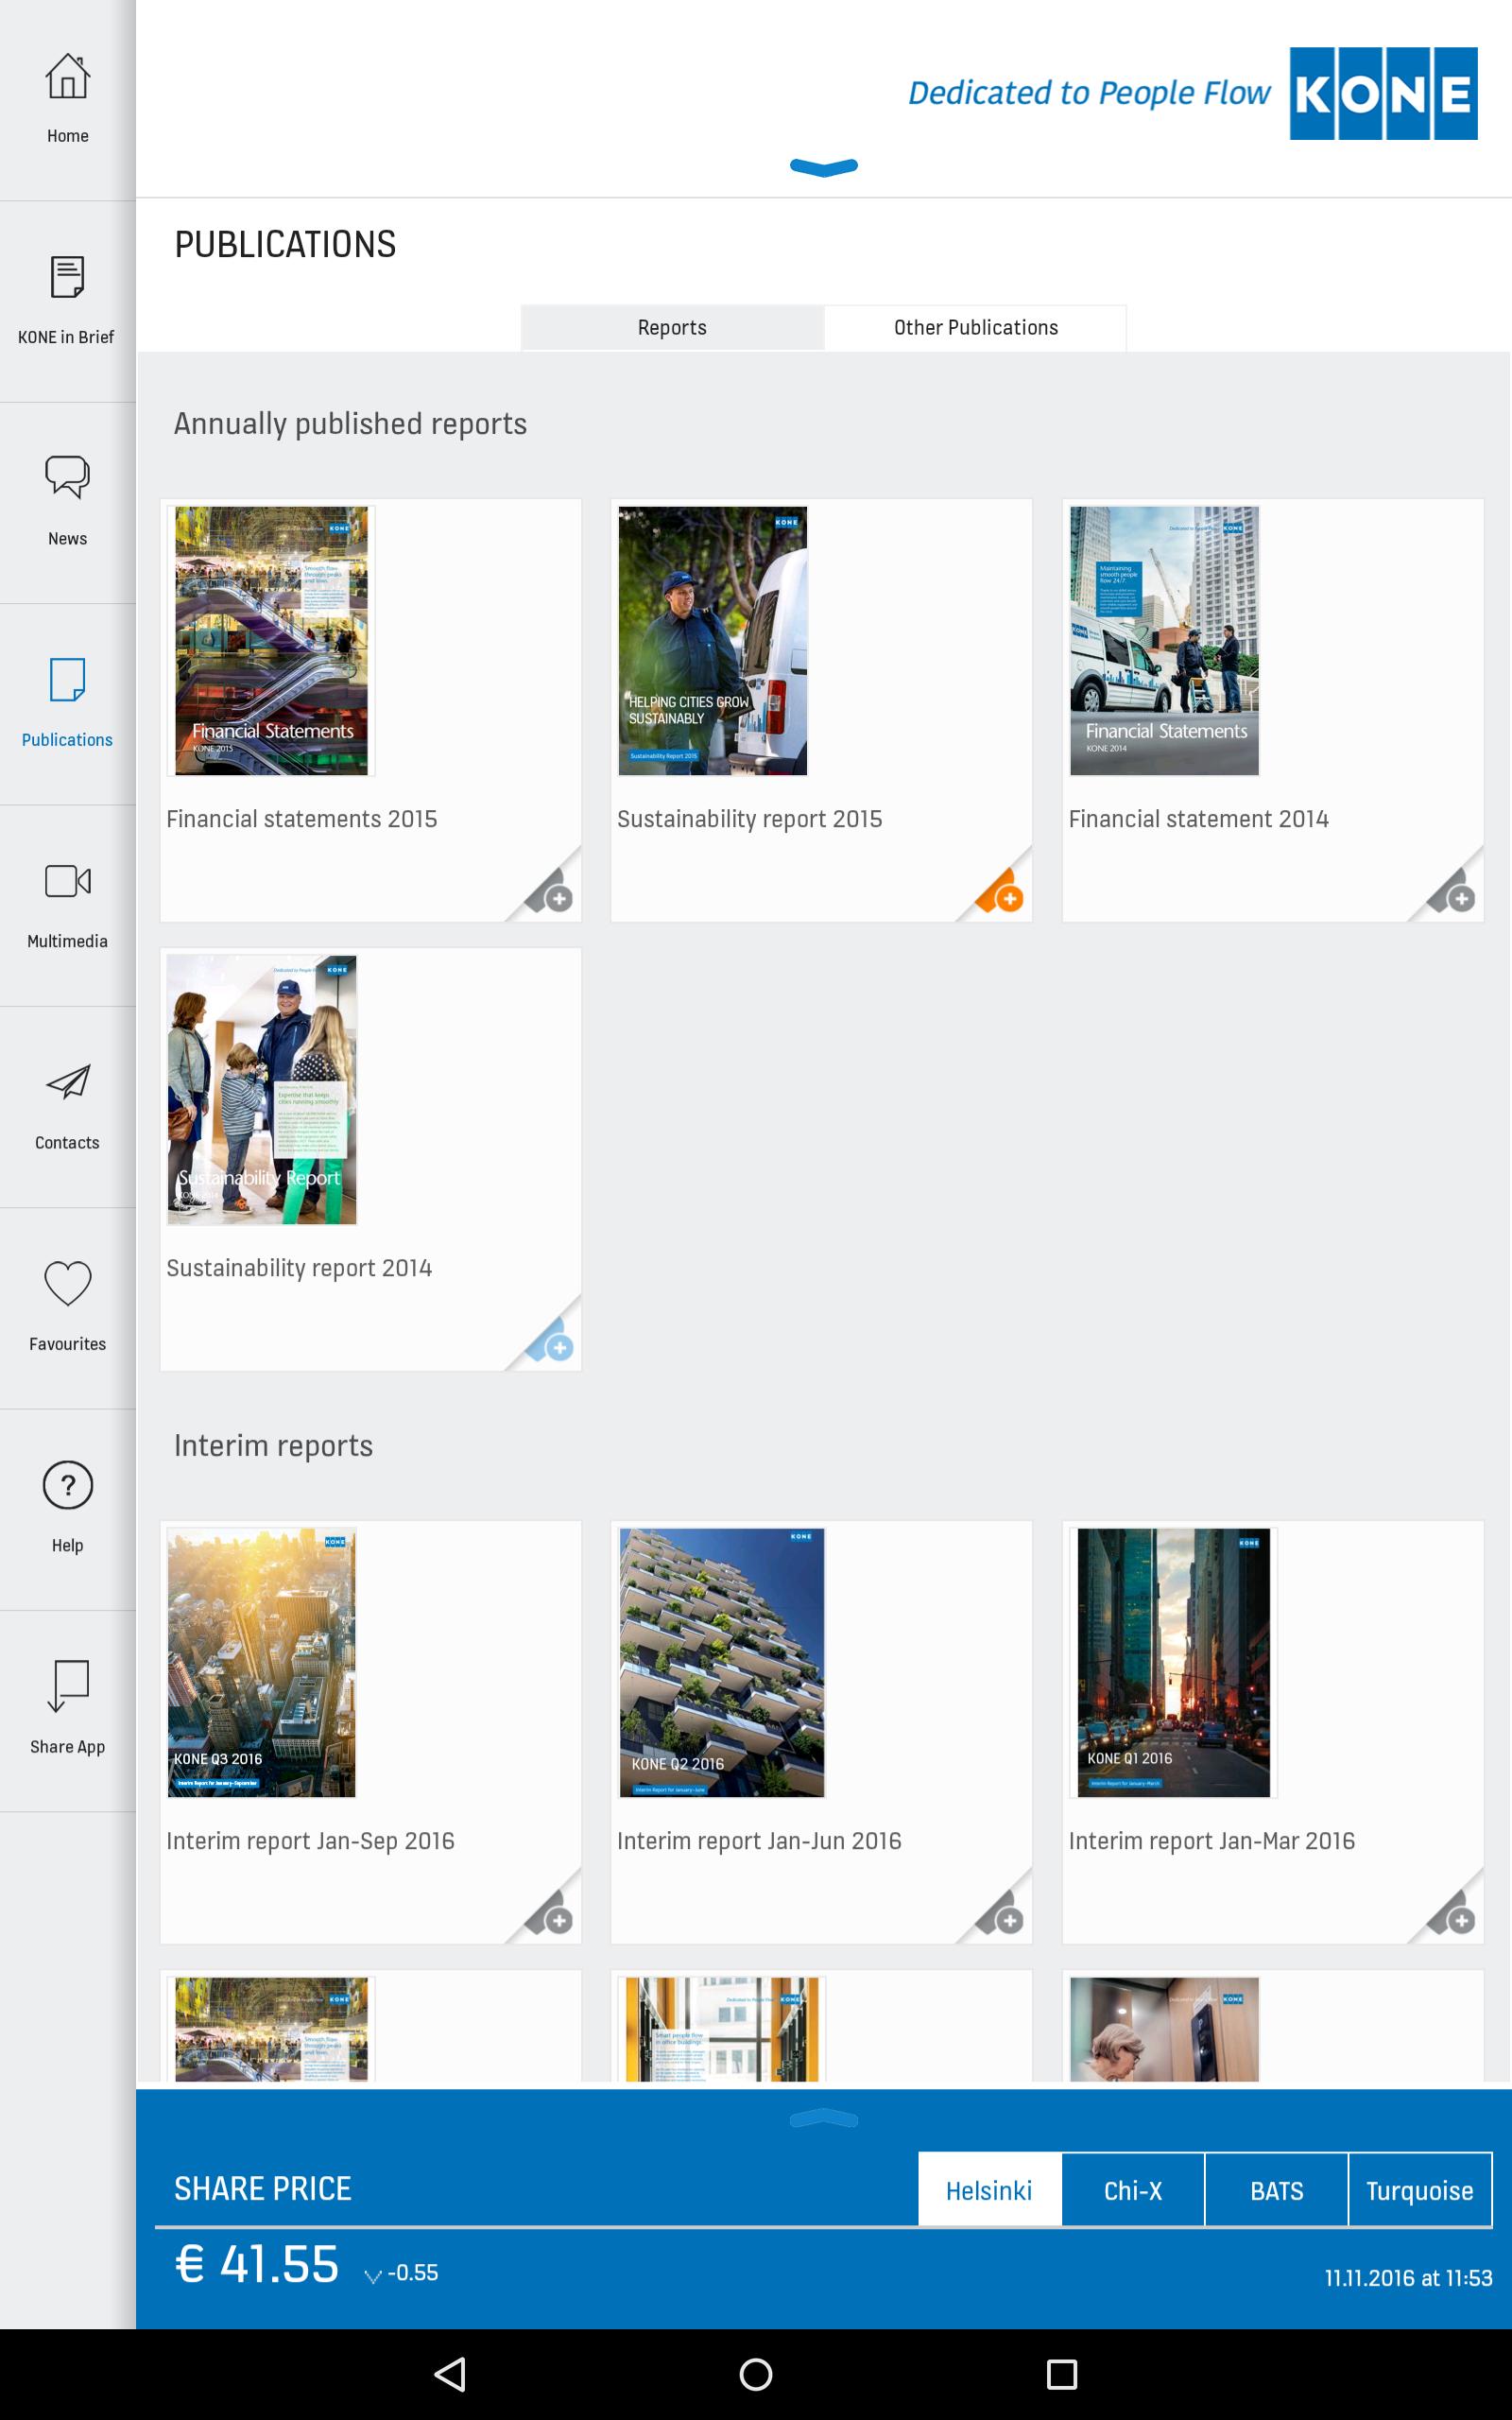Tap Android back navigation button

(x=451, y=2374)
